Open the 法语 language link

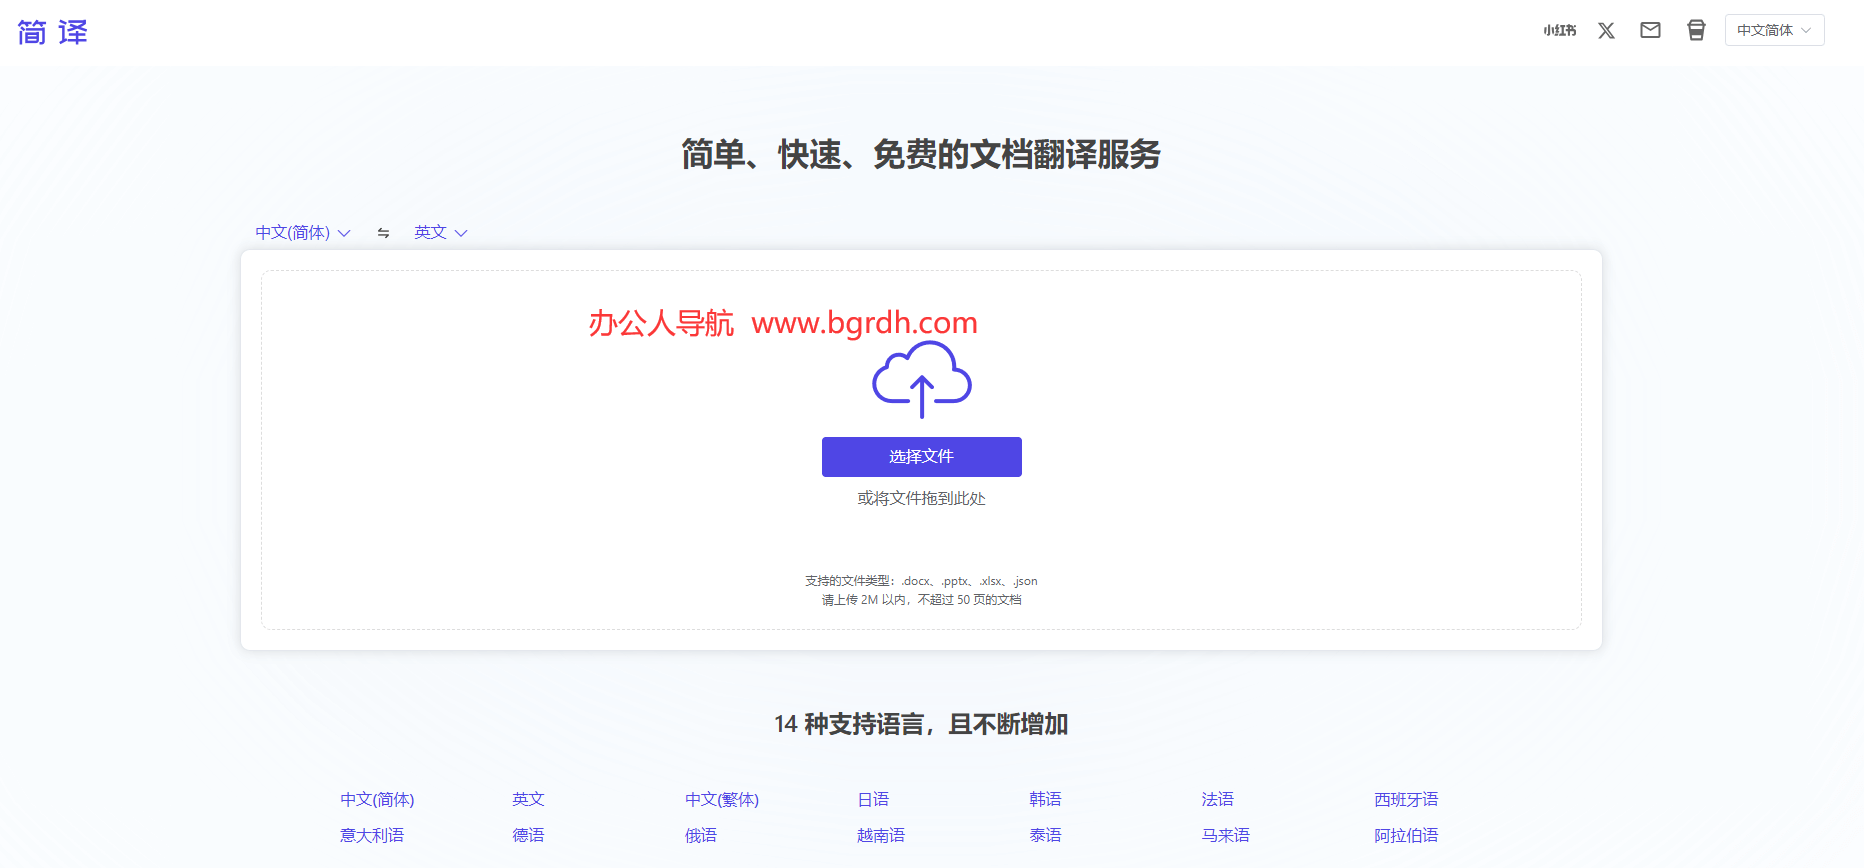[x=1218, y=799]
